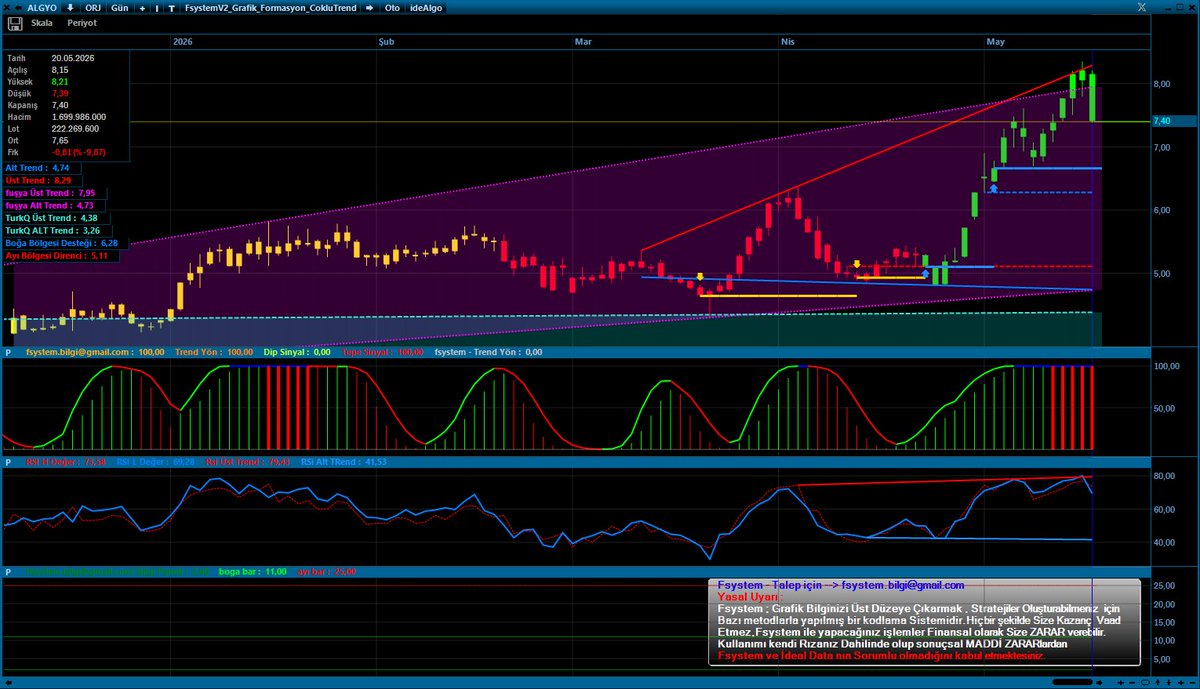Click the RSI Alt TRend 41,53 label
This screenshot has height=689, width=1200.
pos(343,462)
